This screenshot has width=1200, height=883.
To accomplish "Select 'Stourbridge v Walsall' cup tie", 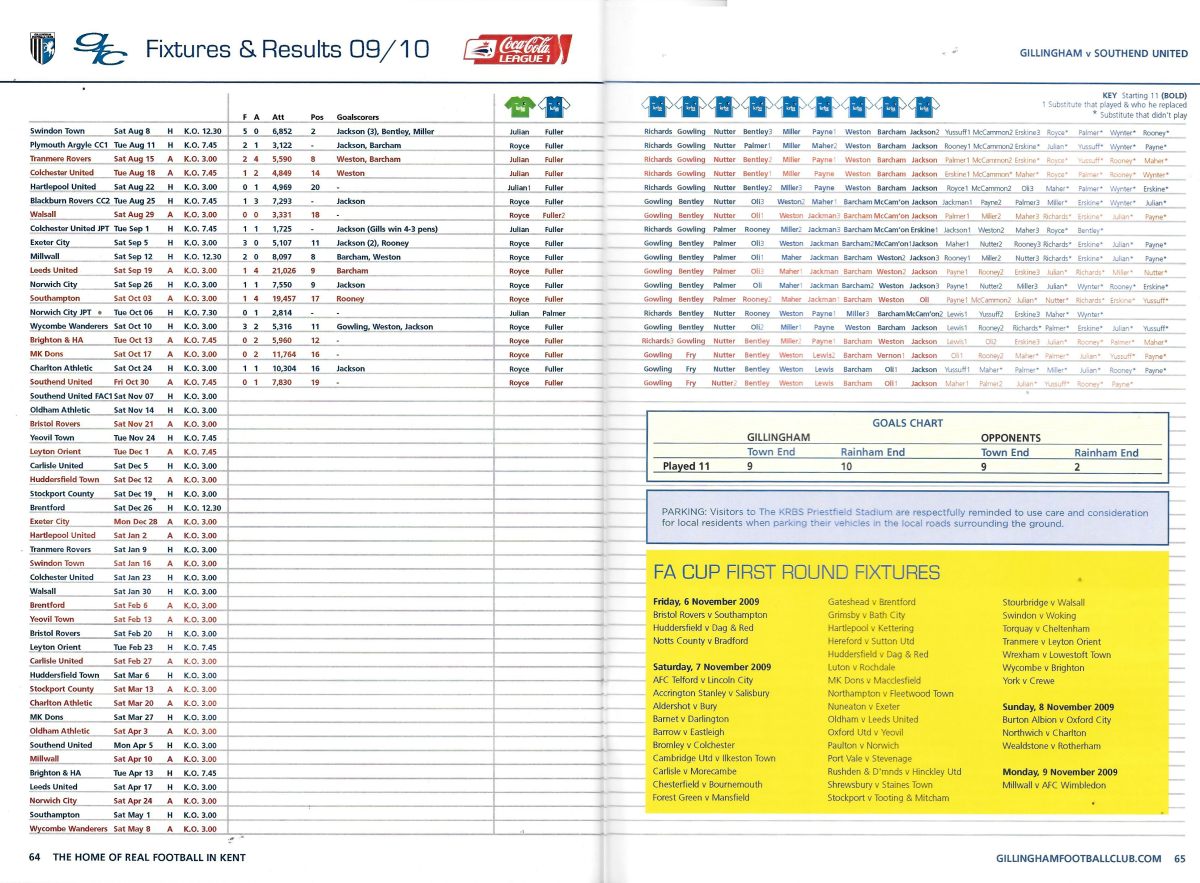I will coord(1043,603).
